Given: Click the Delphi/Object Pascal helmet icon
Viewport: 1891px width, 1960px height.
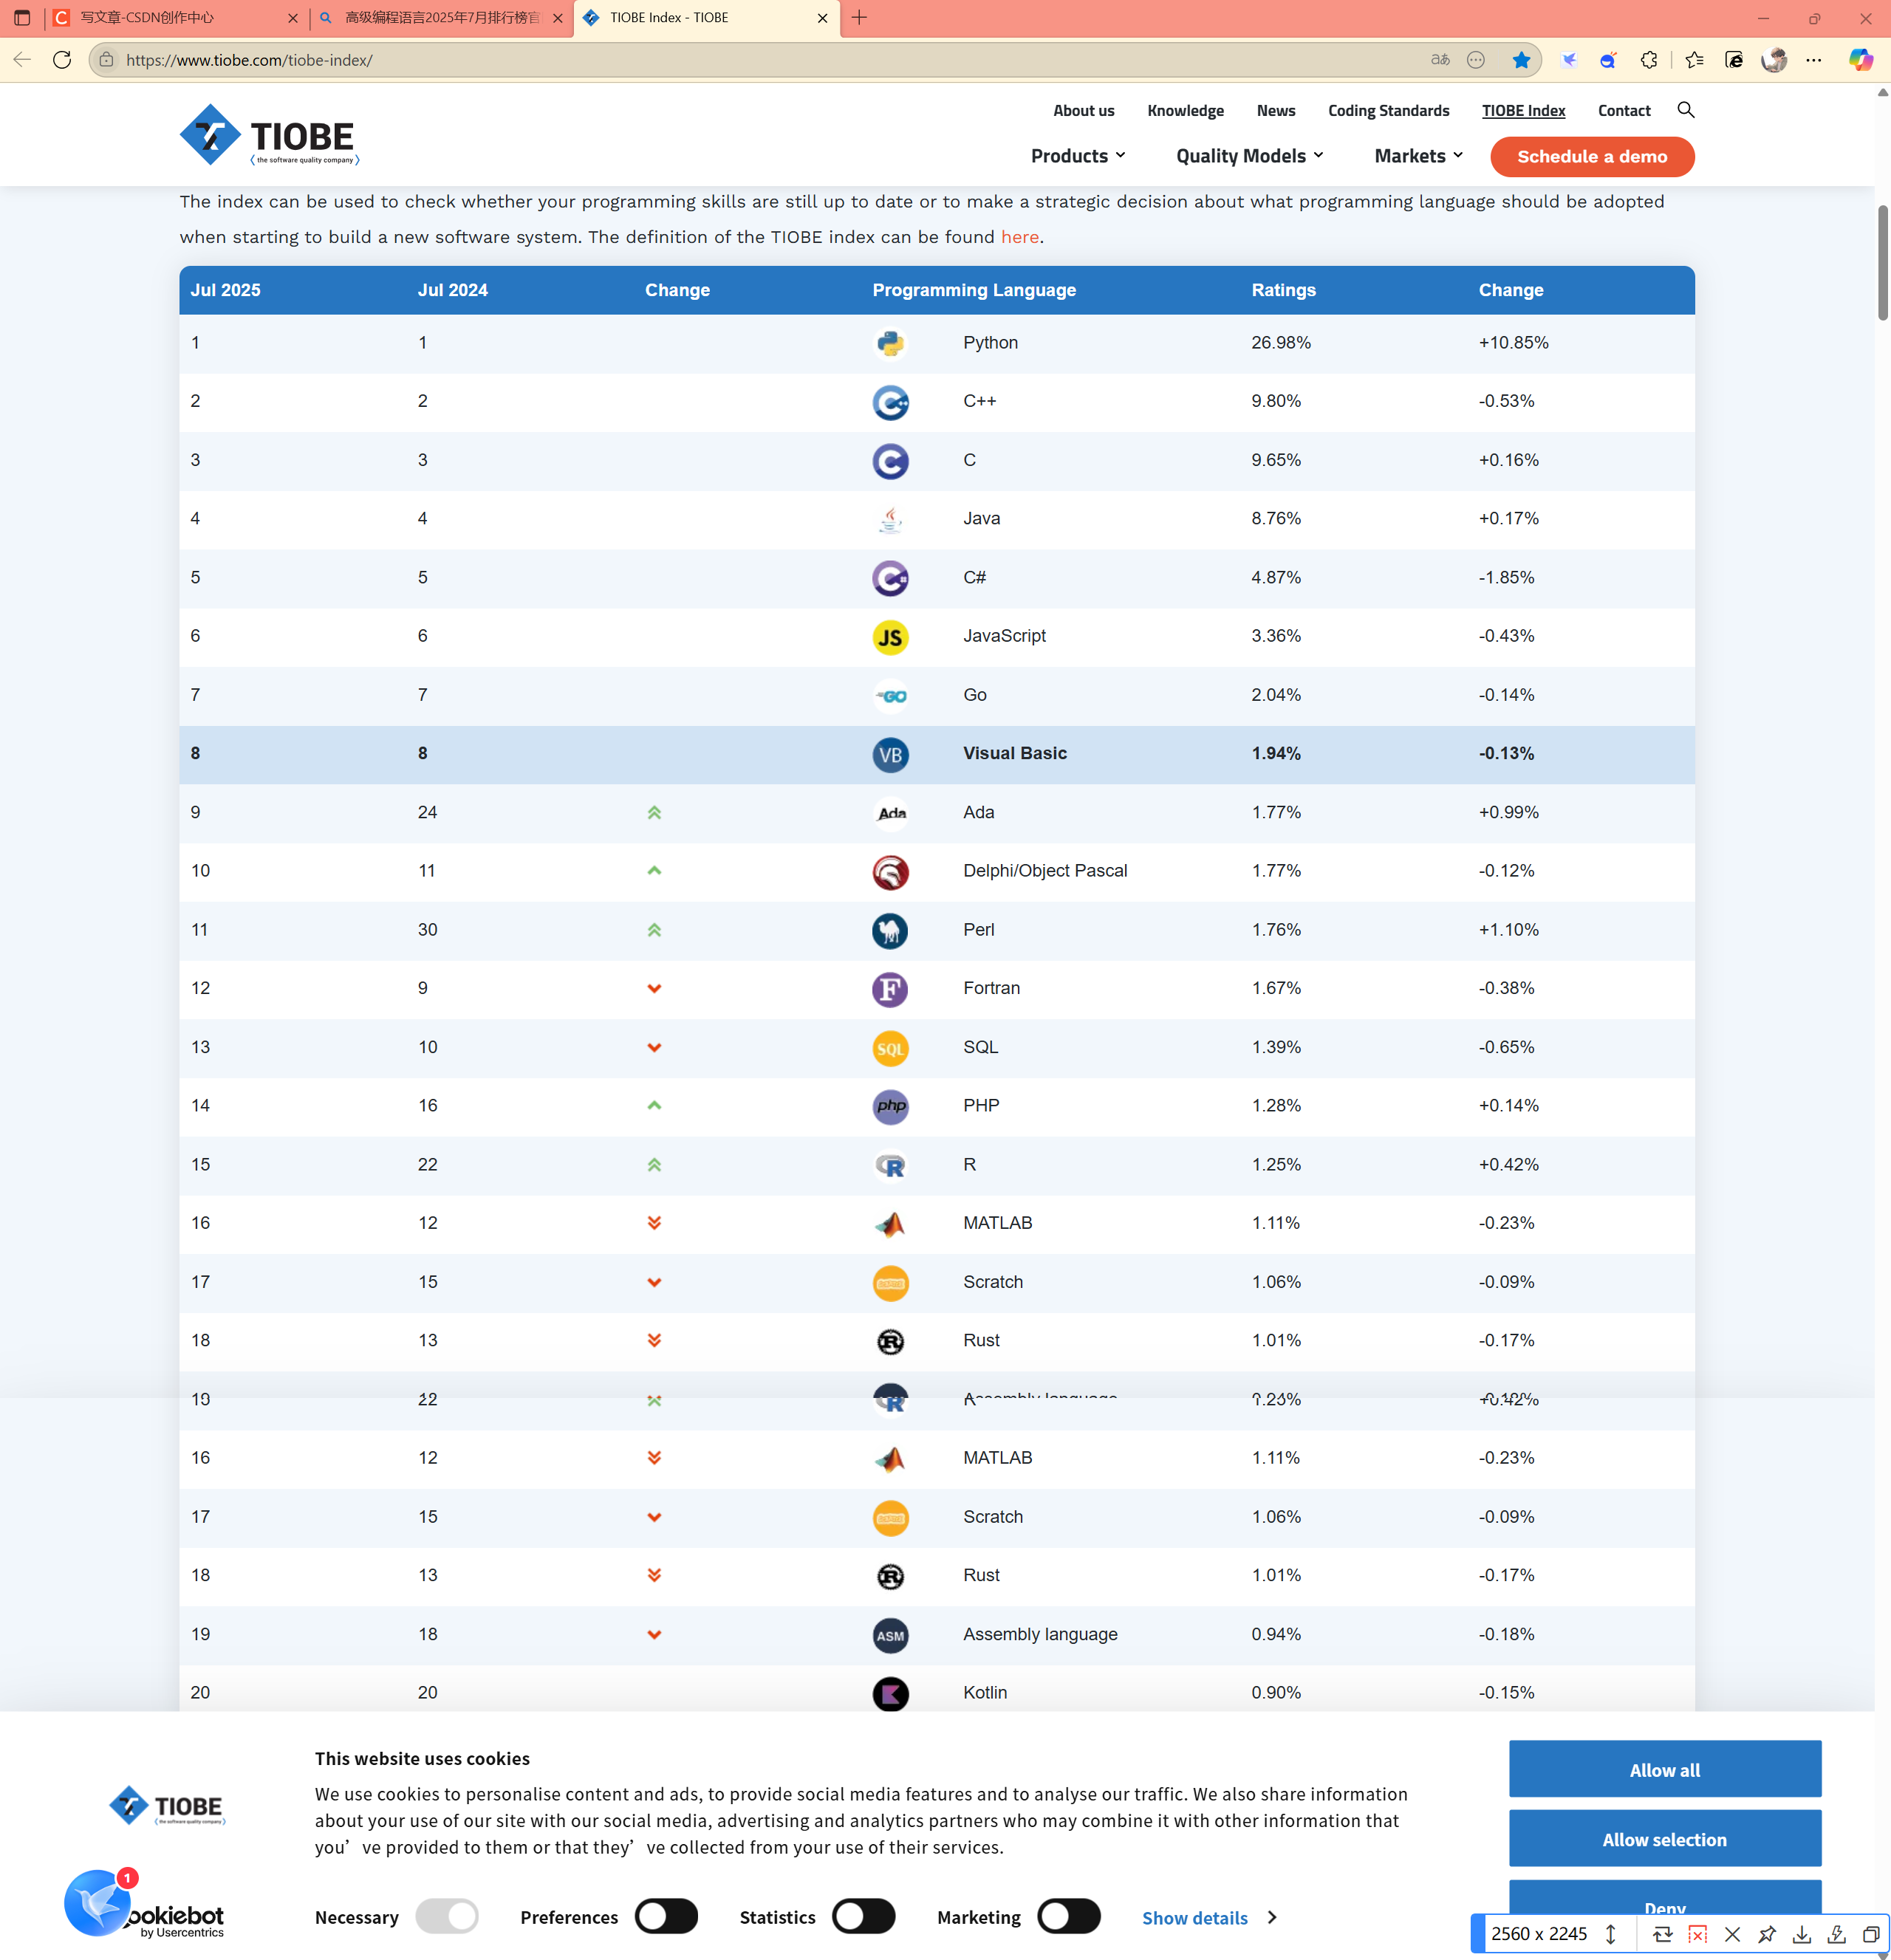Looking at the screenshot, I should [x=890, y=872].
